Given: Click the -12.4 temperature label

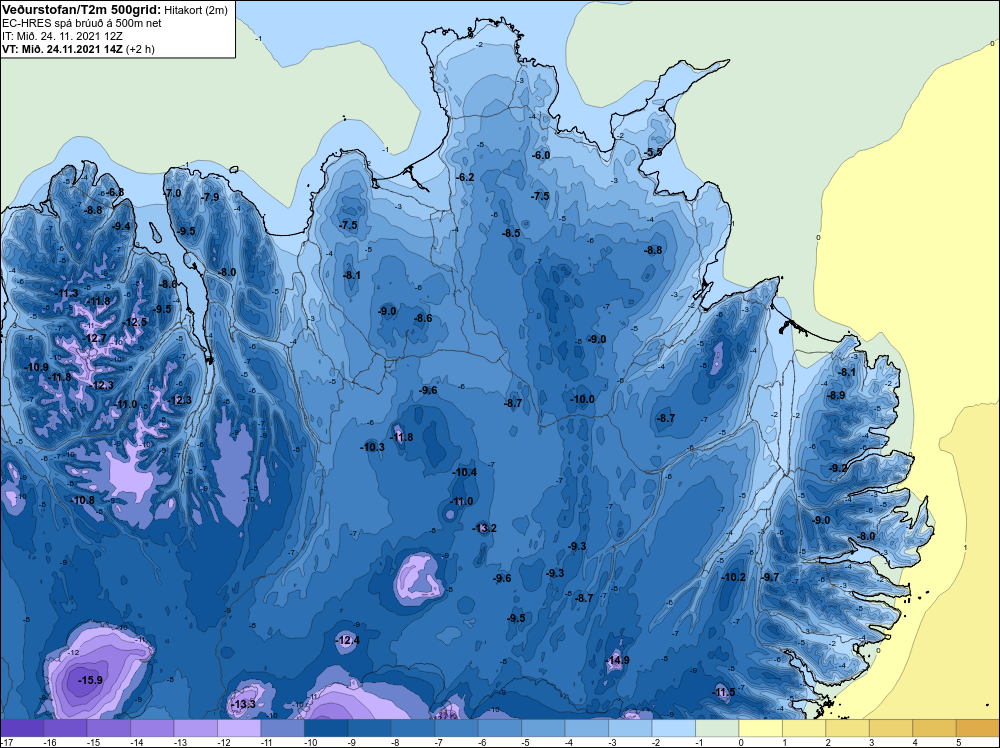Looking at the screenshot, I should coord(347,640).
